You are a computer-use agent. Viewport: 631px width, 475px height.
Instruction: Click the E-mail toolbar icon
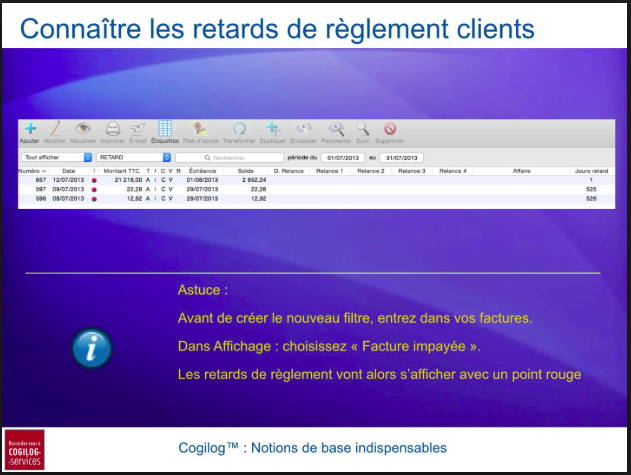click(x=138, y=129)
